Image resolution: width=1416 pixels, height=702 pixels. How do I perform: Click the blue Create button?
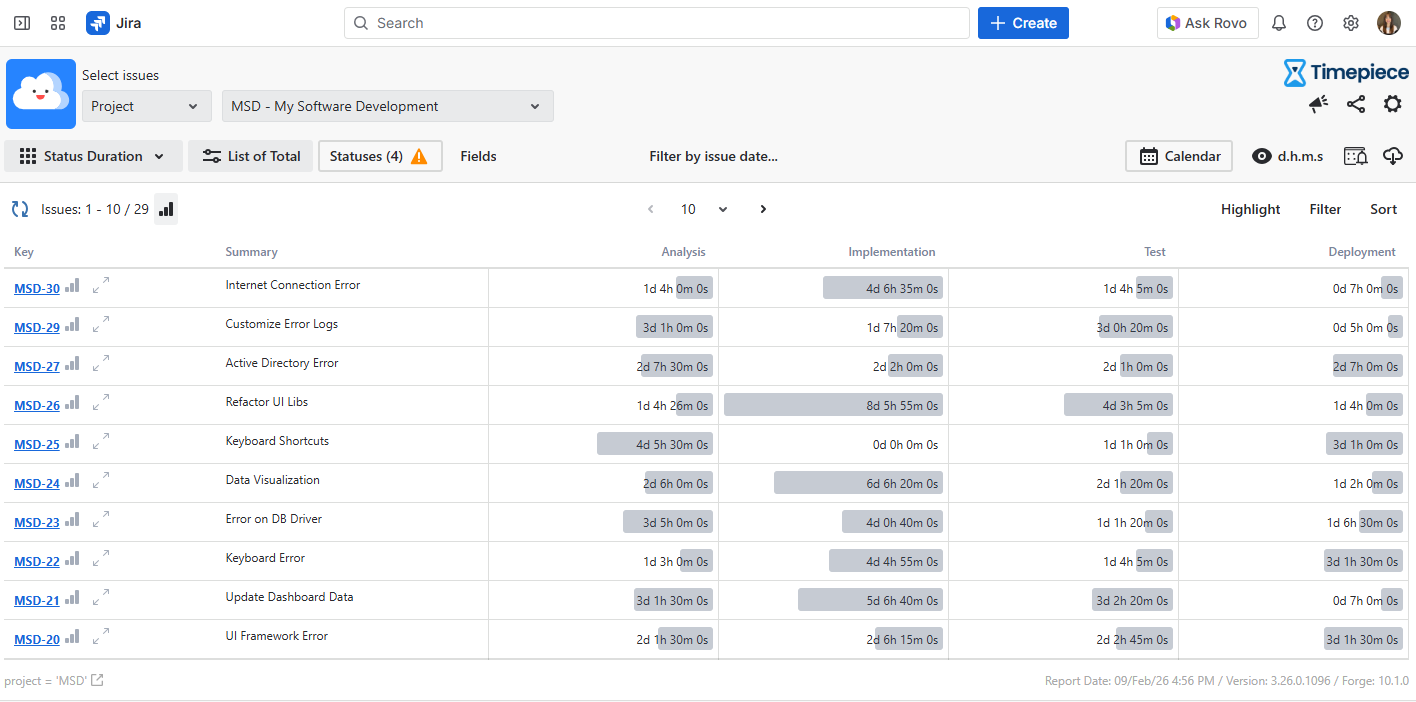click(x=1023, y=23)
